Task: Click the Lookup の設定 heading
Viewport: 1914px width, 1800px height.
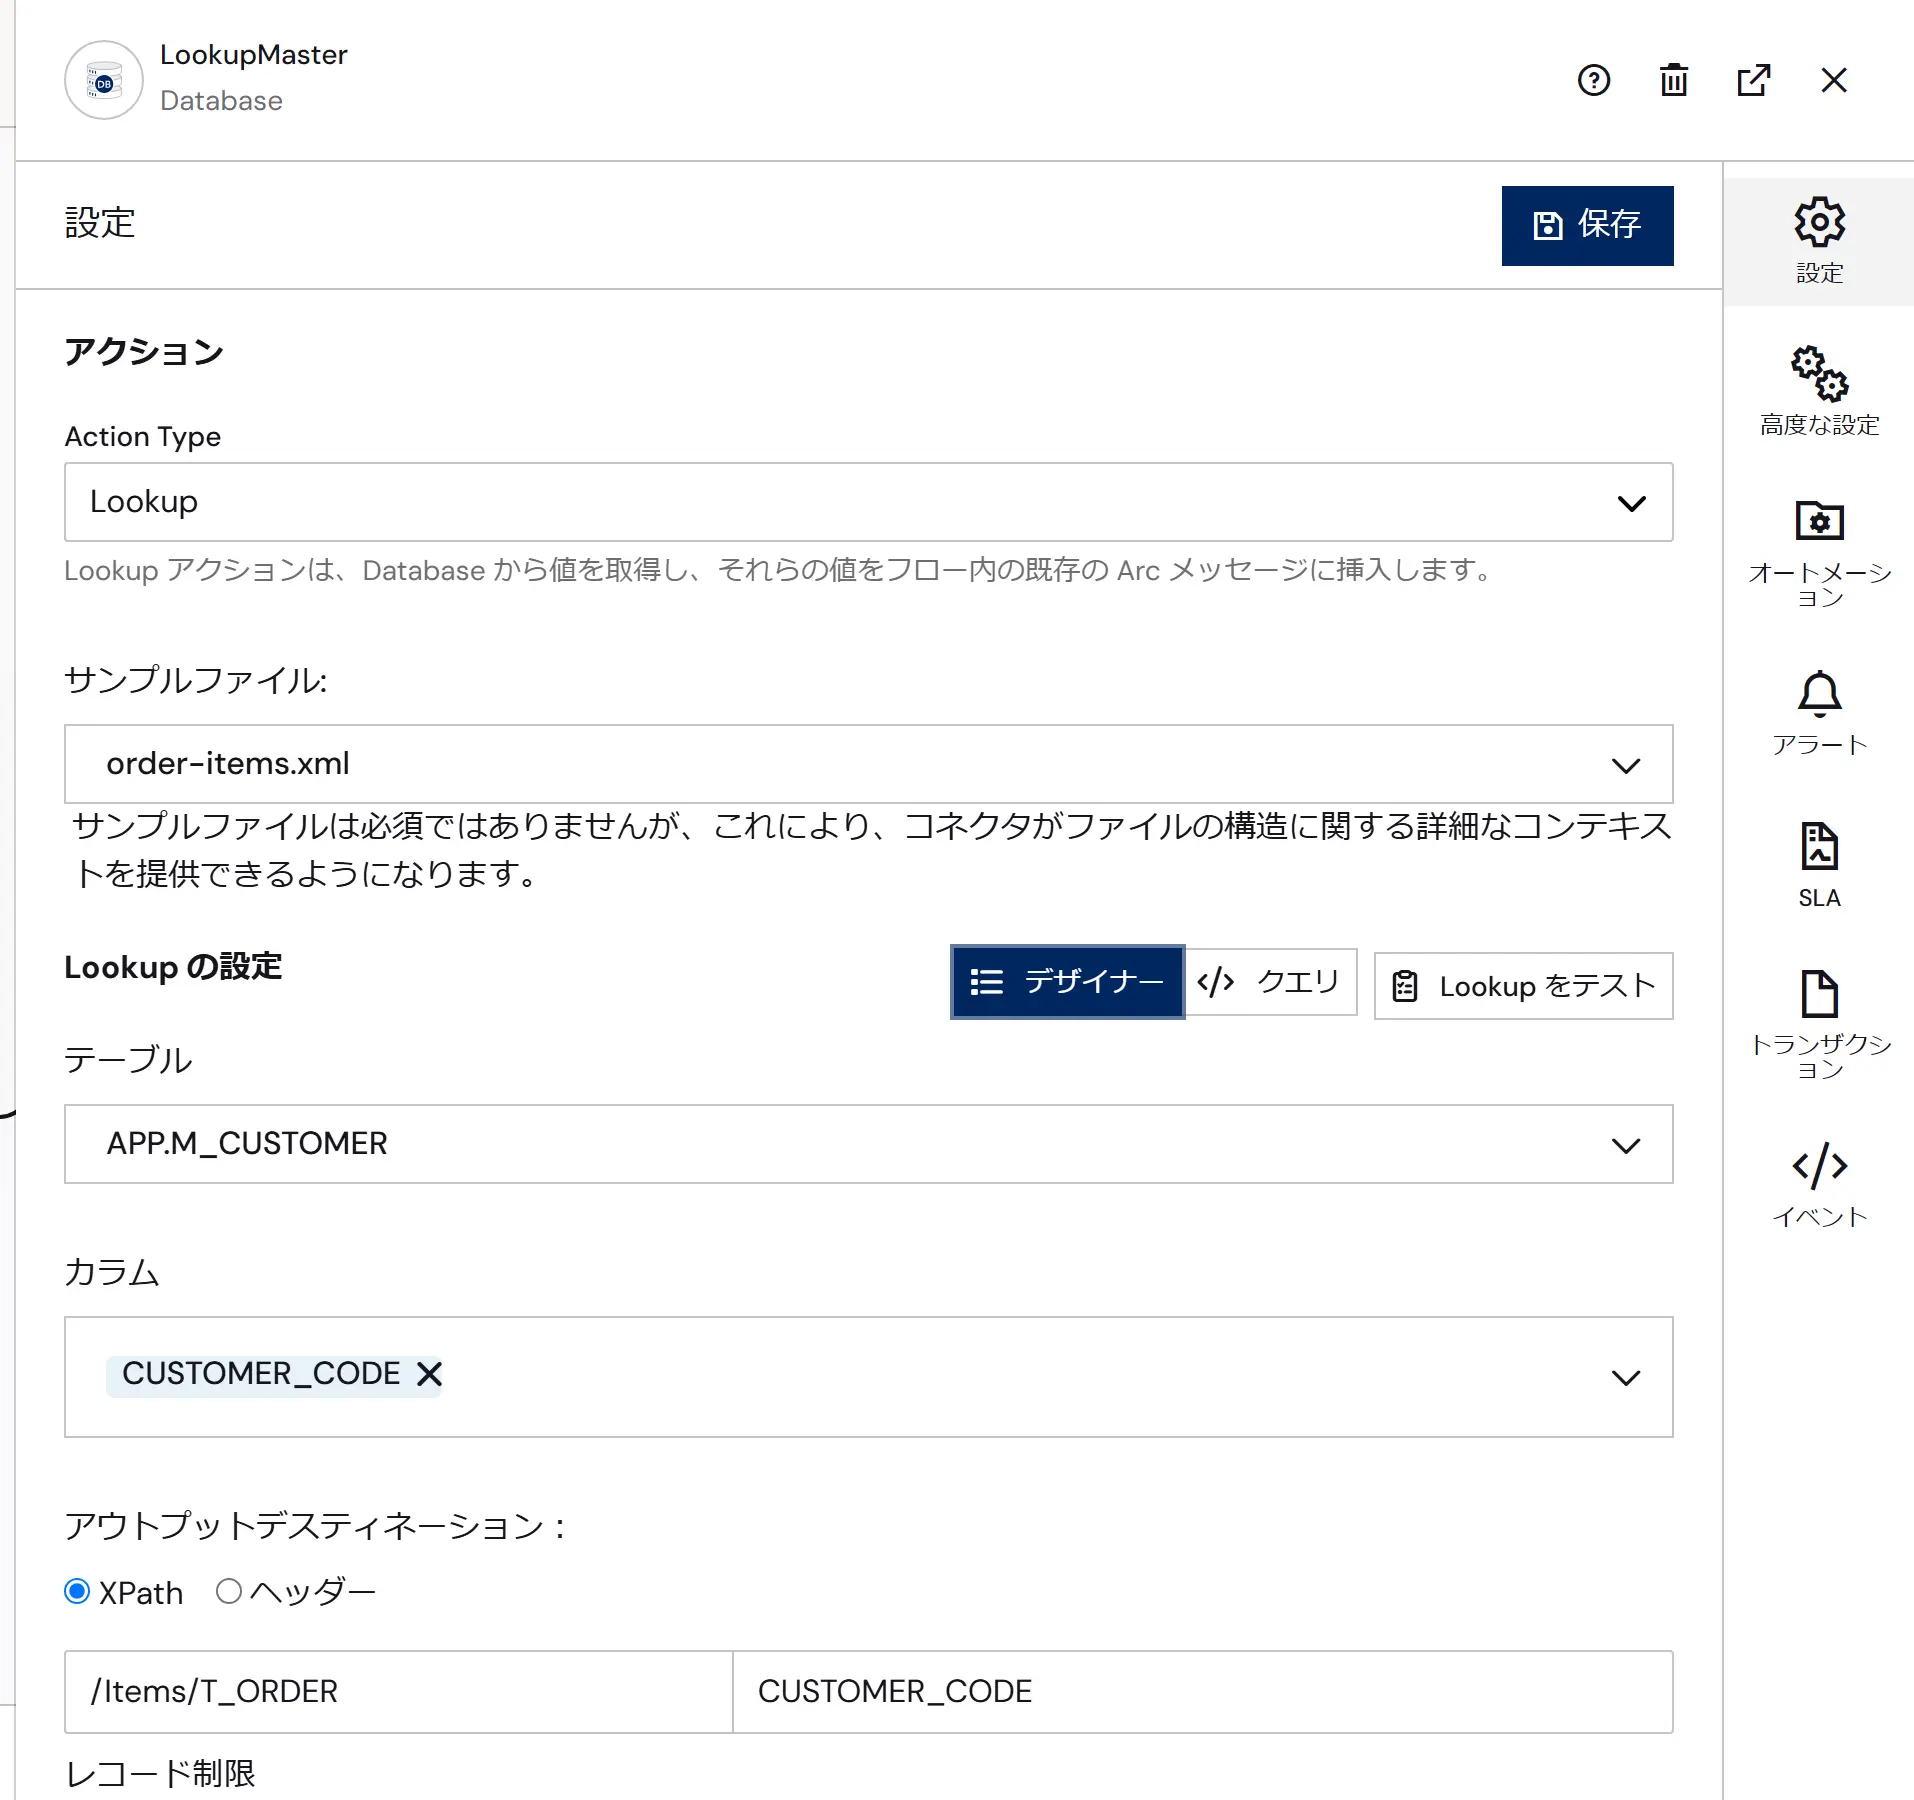Action: point(173,967)
